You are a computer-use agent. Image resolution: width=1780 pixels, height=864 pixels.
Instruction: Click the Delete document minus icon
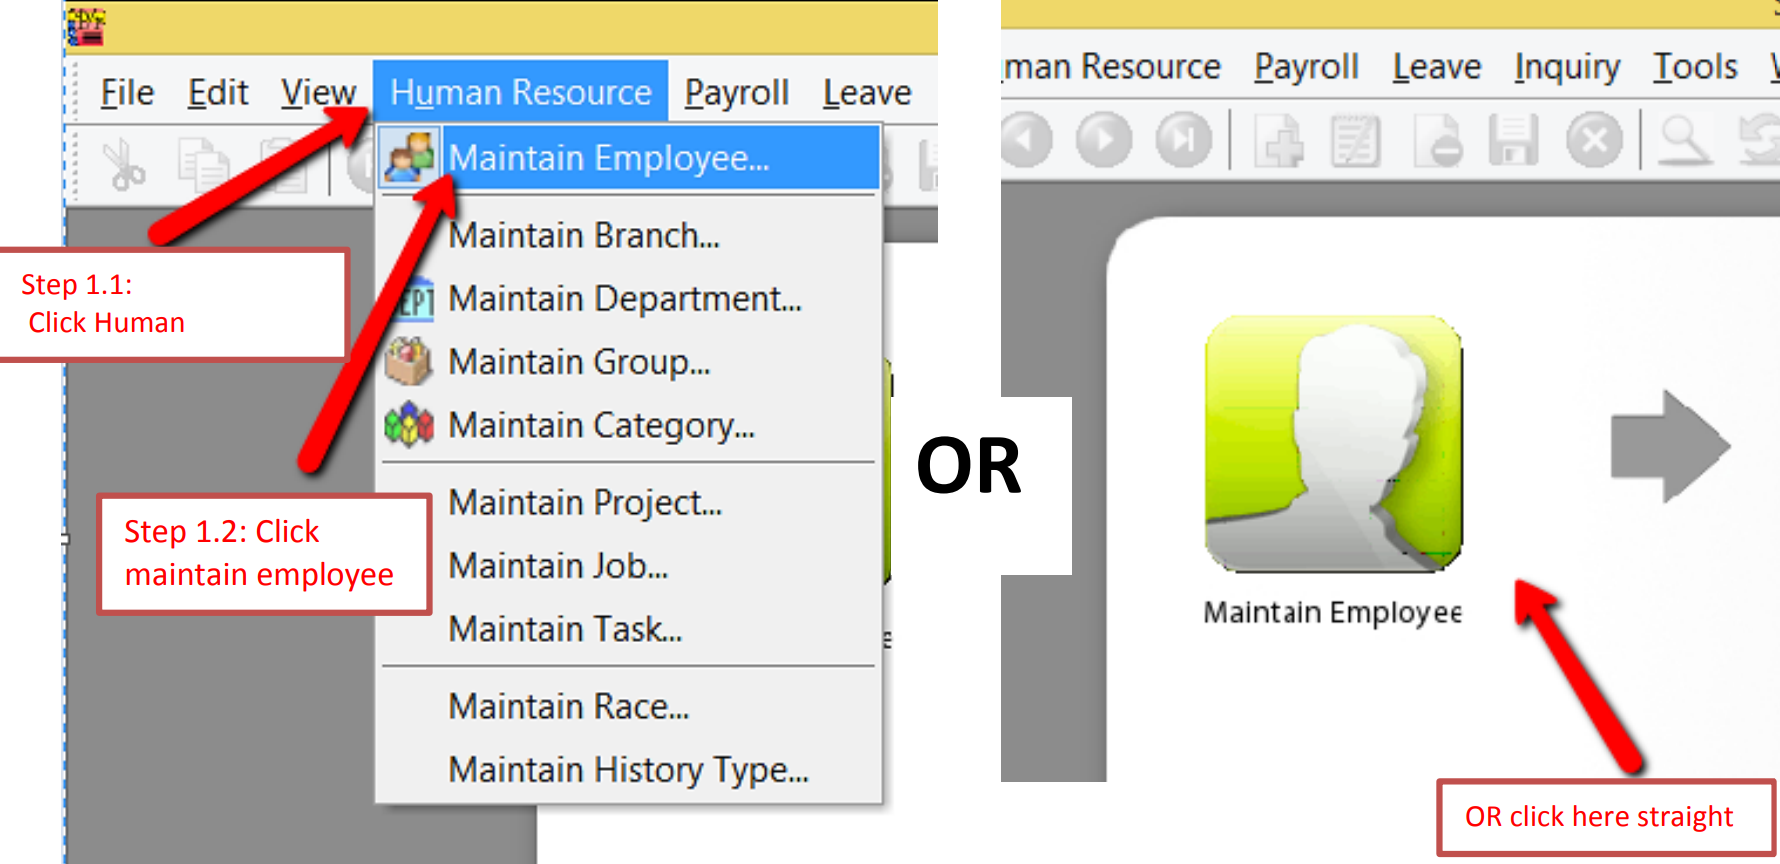pyautogui.click(x=1438, y=140)
